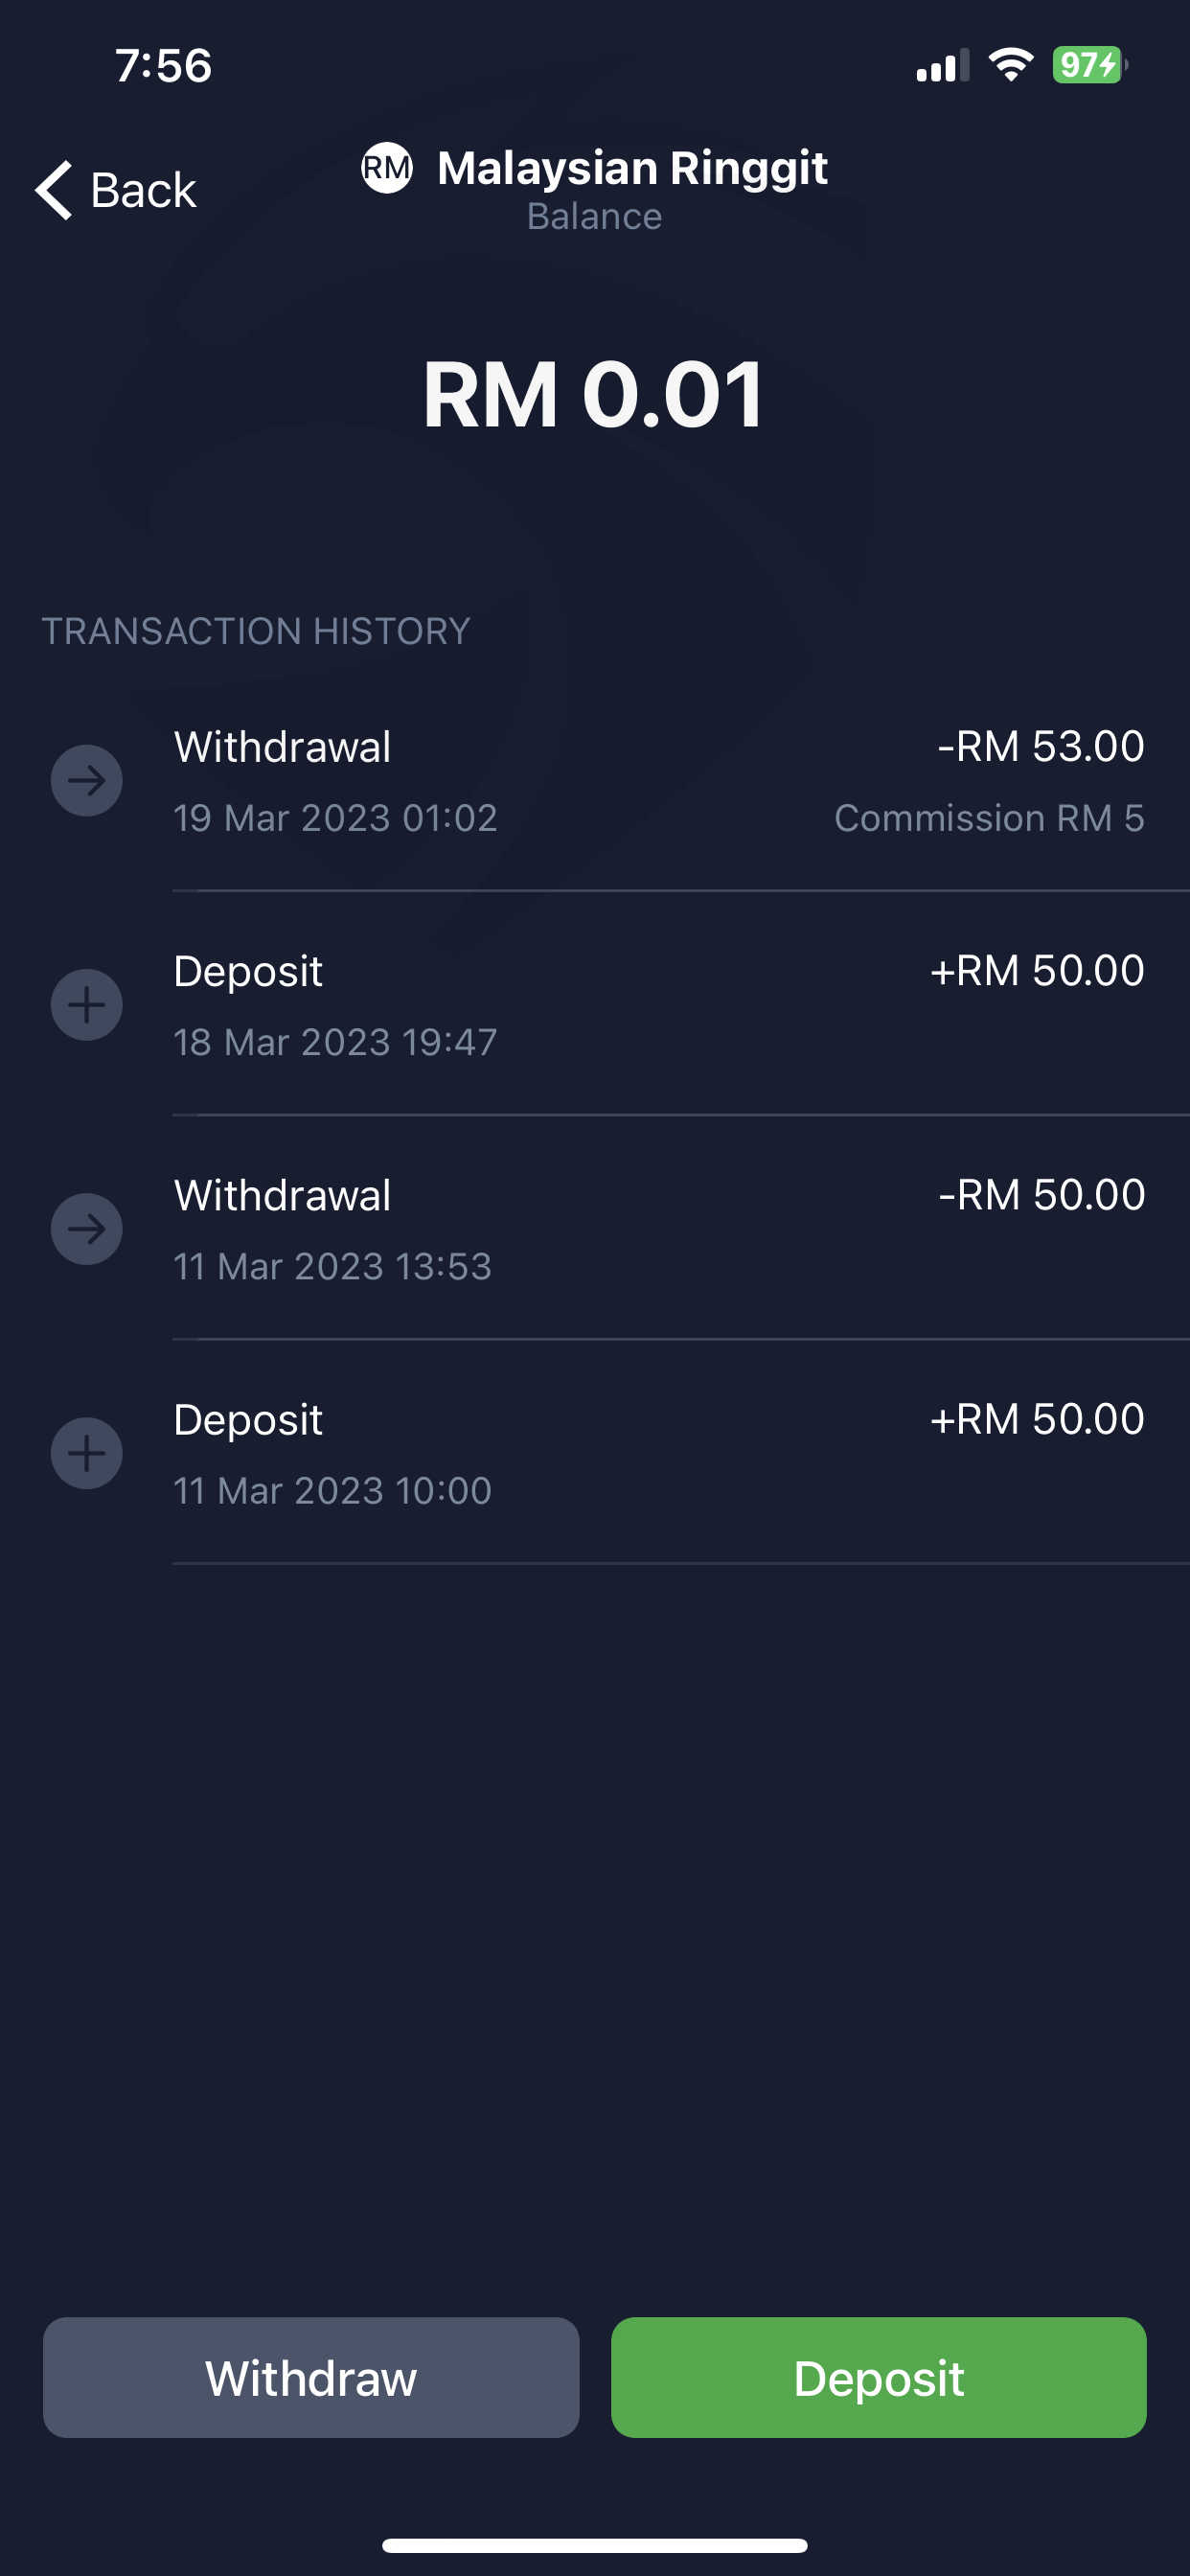Tap the battery indicator in status bar
1190x2576 pixels.
pyautogui.click(x=1088, y=66)
